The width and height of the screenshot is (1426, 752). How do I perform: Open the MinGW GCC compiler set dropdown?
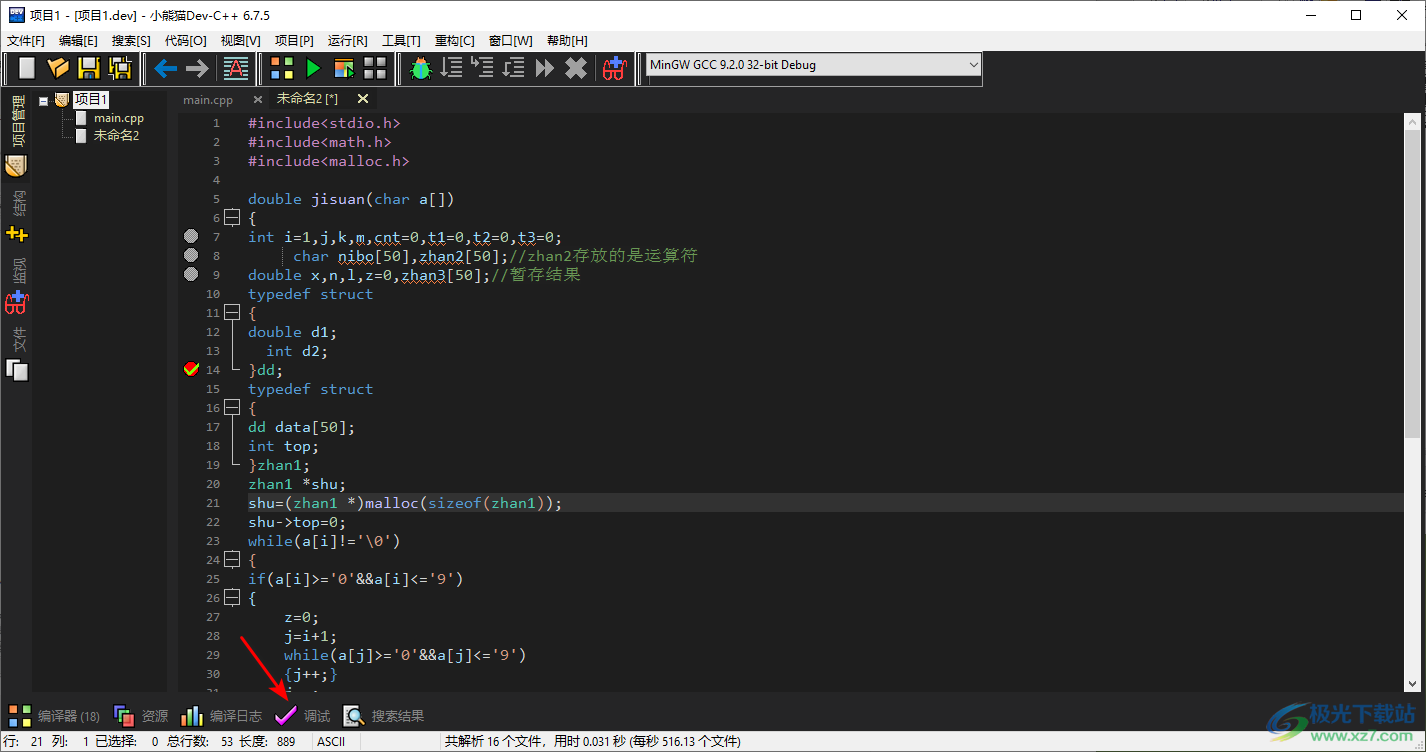814,65
